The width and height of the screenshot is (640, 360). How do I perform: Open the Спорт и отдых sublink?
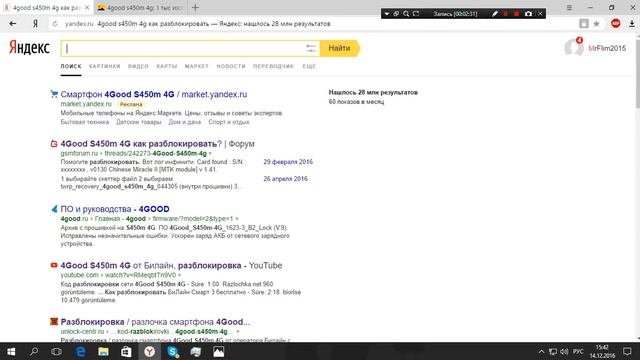[x=229, y=122]
